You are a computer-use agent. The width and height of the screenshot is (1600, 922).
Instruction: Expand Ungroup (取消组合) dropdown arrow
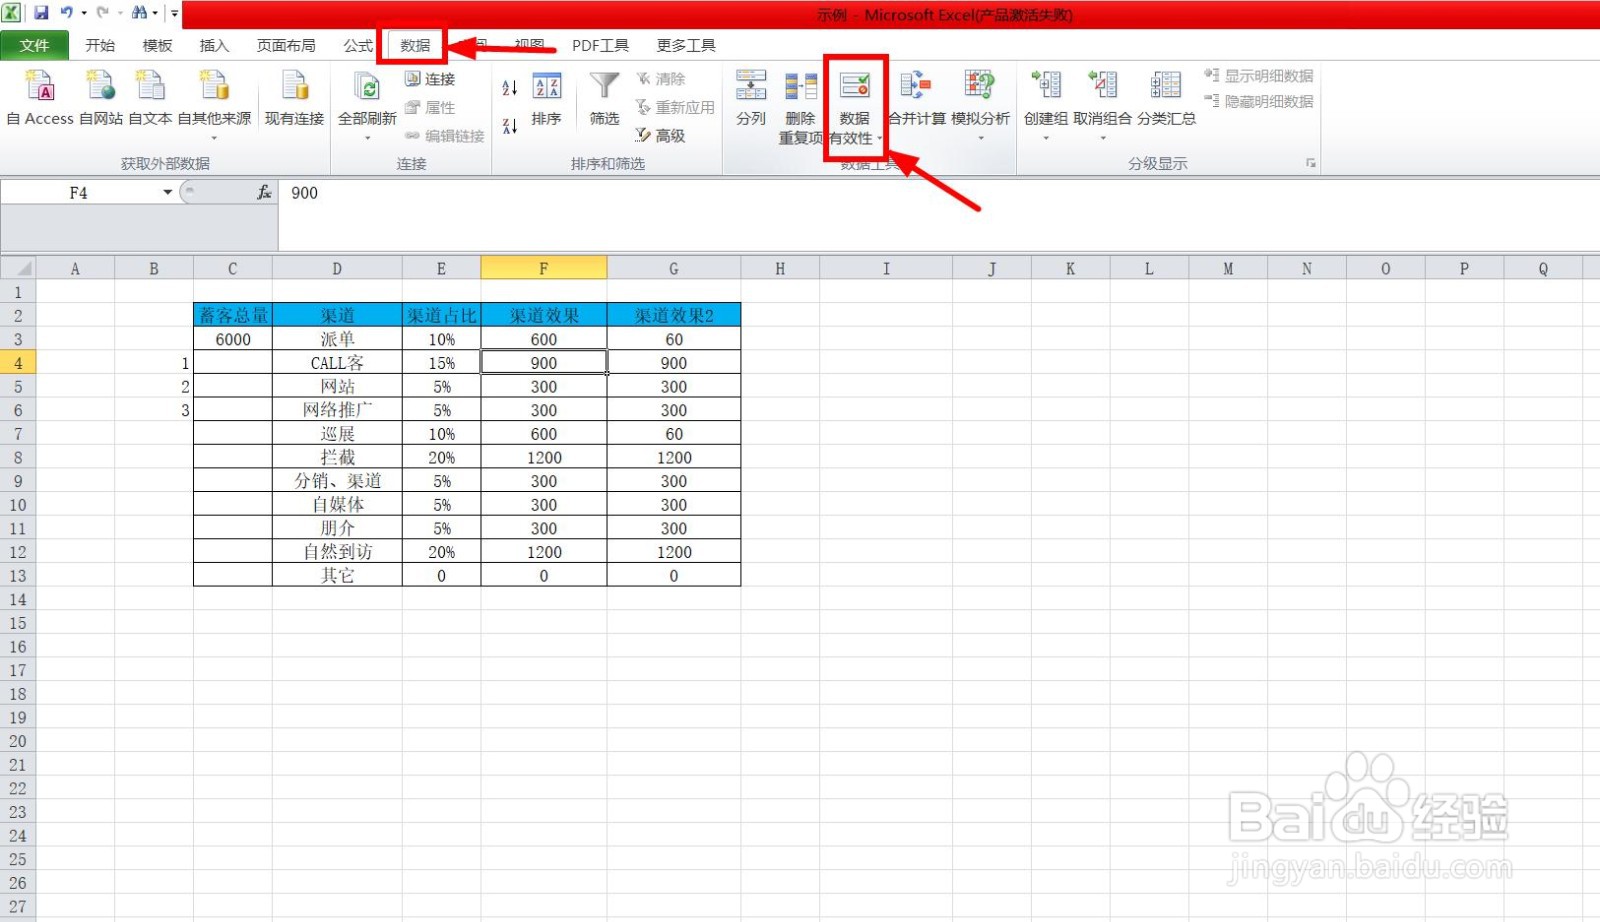pyautogui.click(x=1103, y=138)
